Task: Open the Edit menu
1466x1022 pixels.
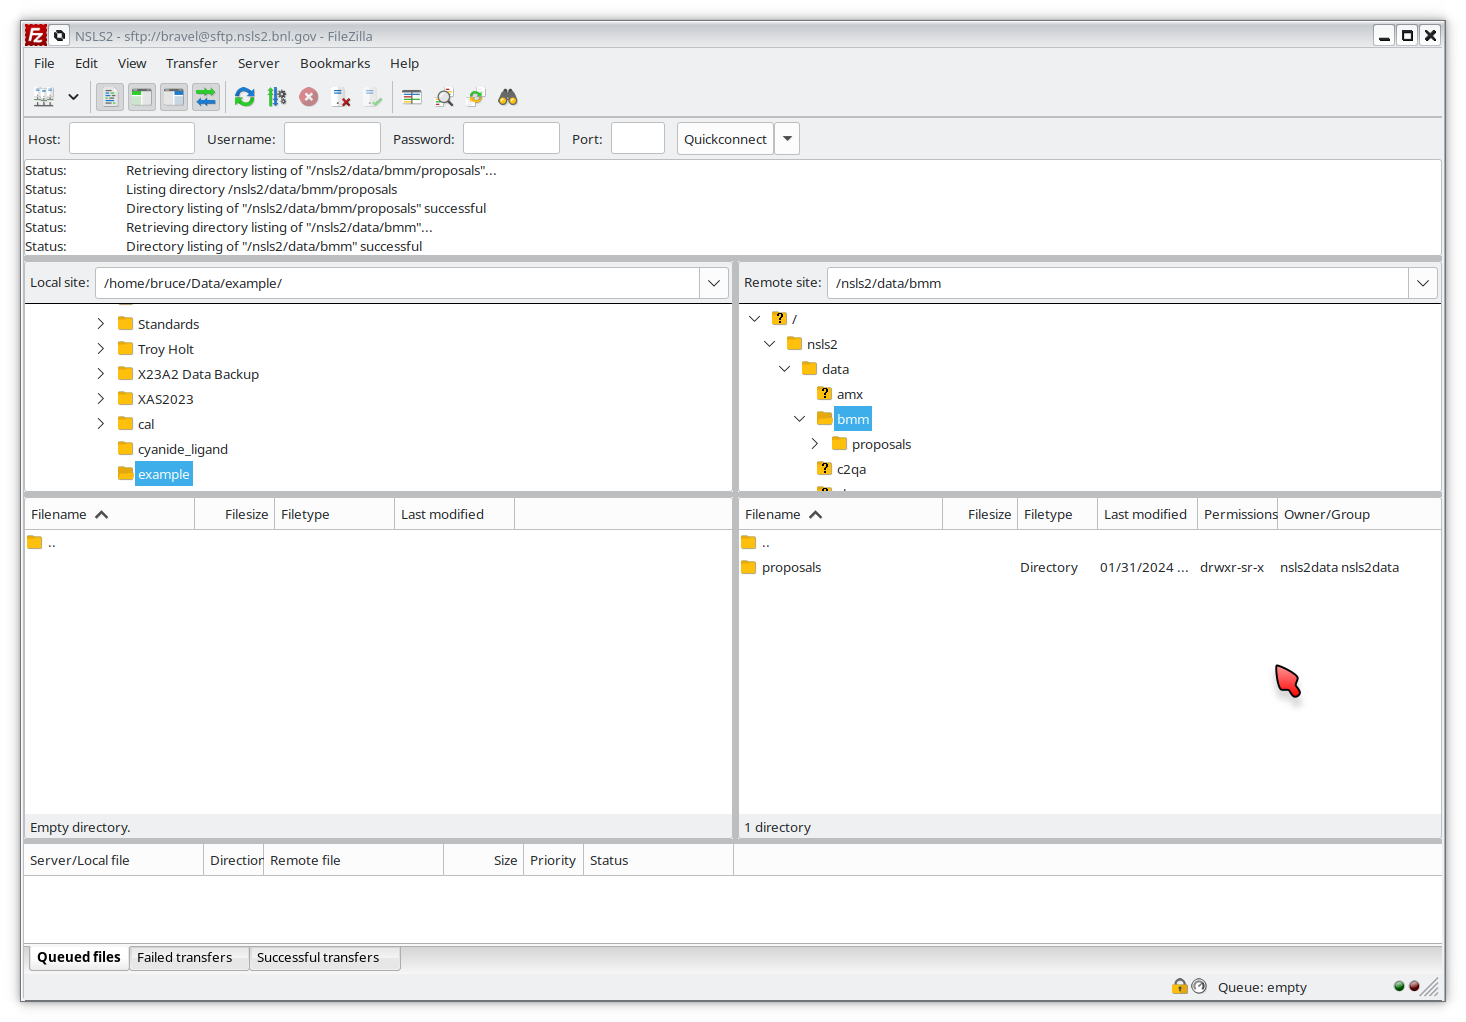Action: [x=86, y=63]
